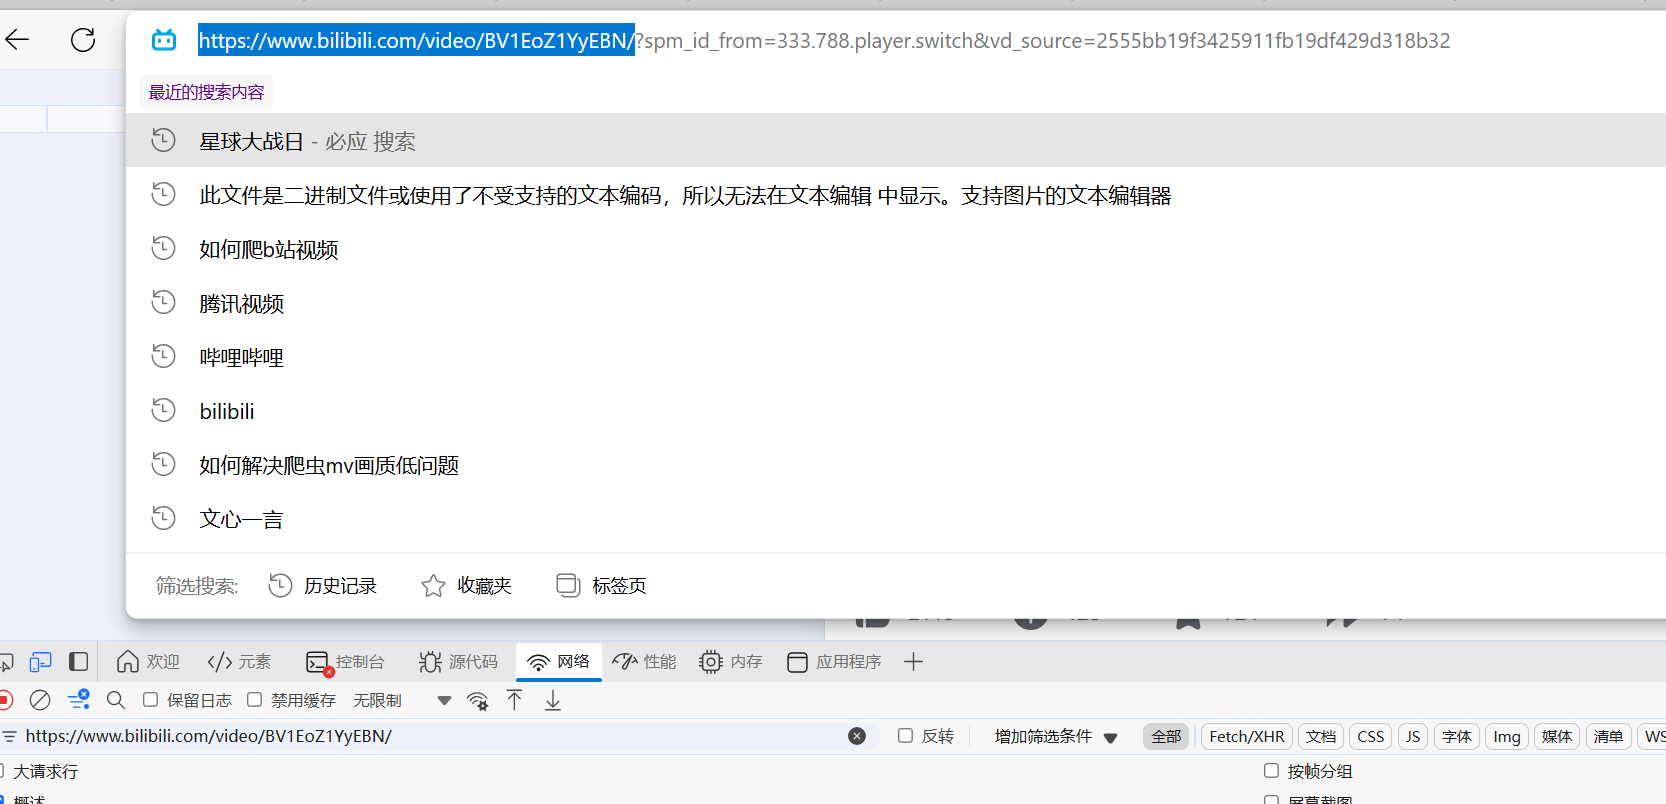Filter search by 收藏夹
The image size is (1666, 804).
click(467, 586)
